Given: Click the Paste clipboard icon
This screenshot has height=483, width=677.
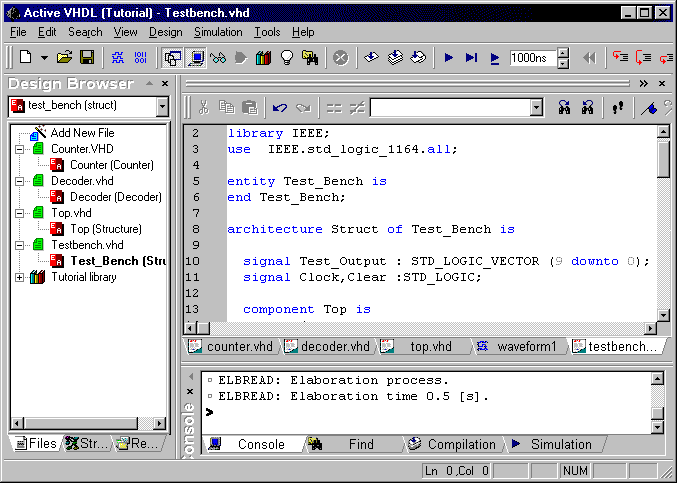Looking at the screenshot, I should tap(250, 107).
